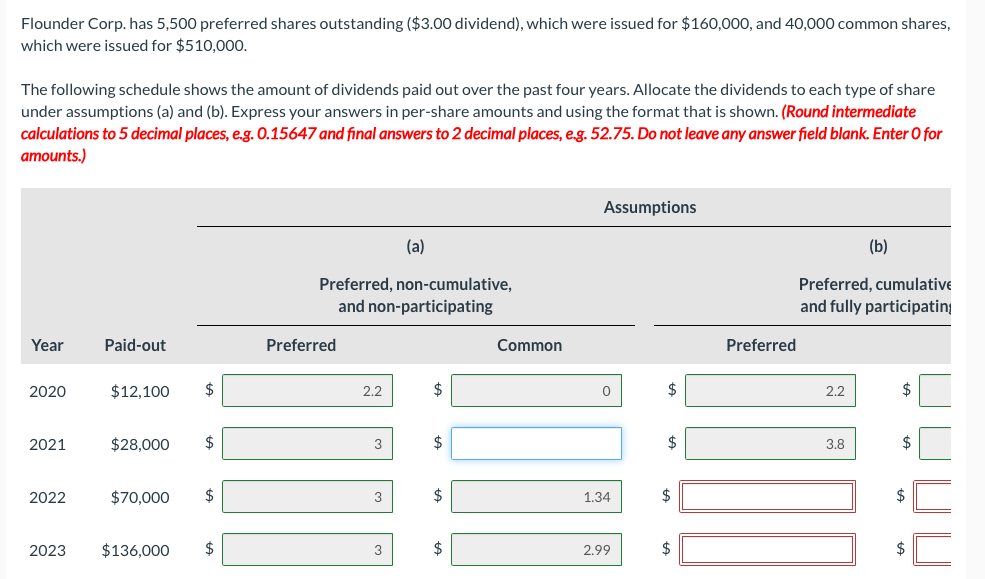Select 2021 rightmost field under assumption (b)
Screen dimensions: 985x579
click(x=952, y=444)
